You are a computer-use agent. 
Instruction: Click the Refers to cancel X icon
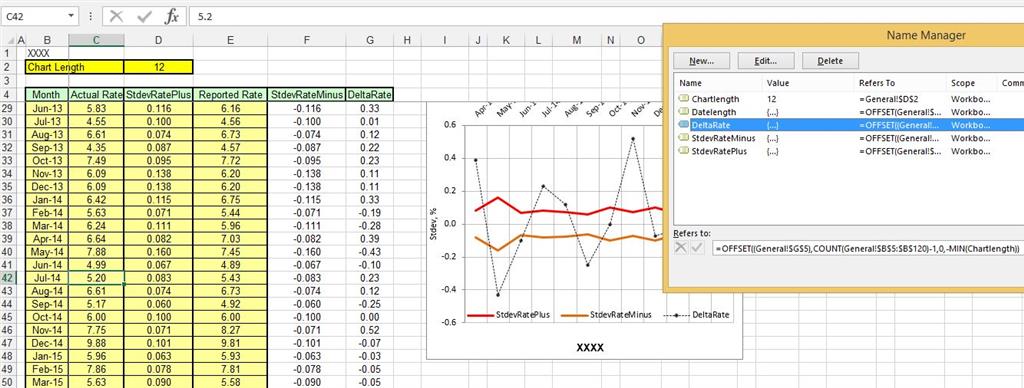pos(682,248)
